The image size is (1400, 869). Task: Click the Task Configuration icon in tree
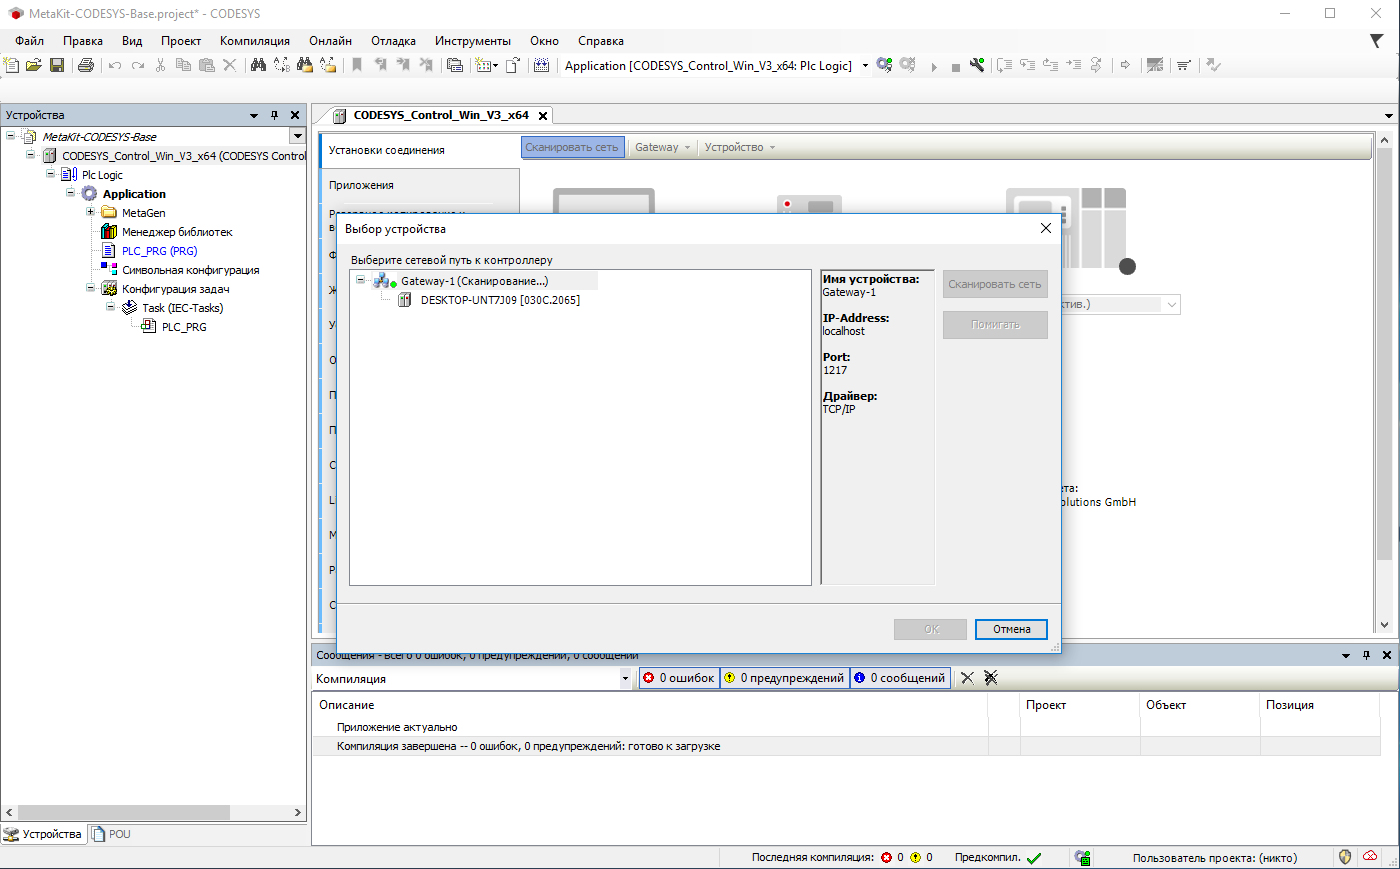[109, 289]
